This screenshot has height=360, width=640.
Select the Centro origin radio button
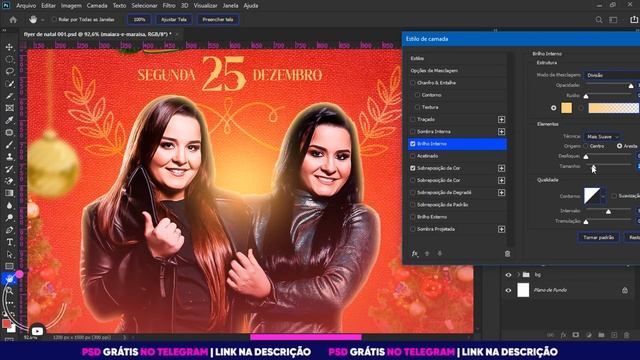click(x=586, y=146)
